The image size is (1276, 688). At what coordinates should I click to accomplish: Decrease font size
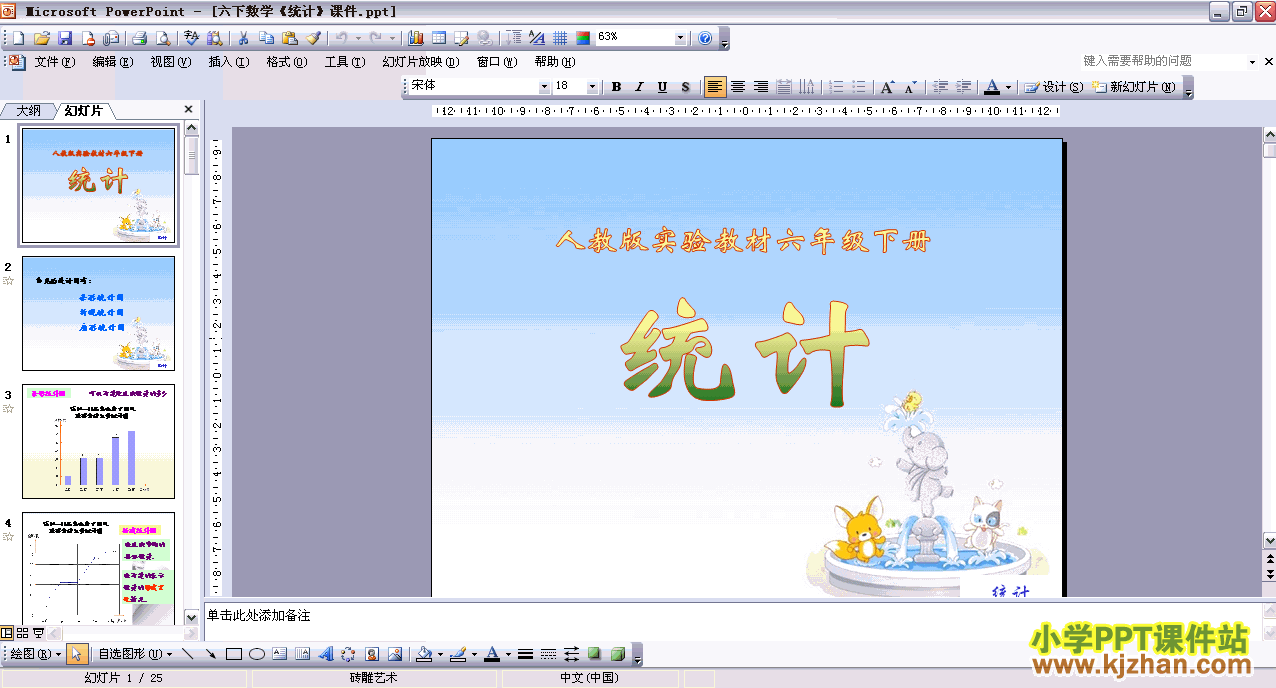(909, 87)
